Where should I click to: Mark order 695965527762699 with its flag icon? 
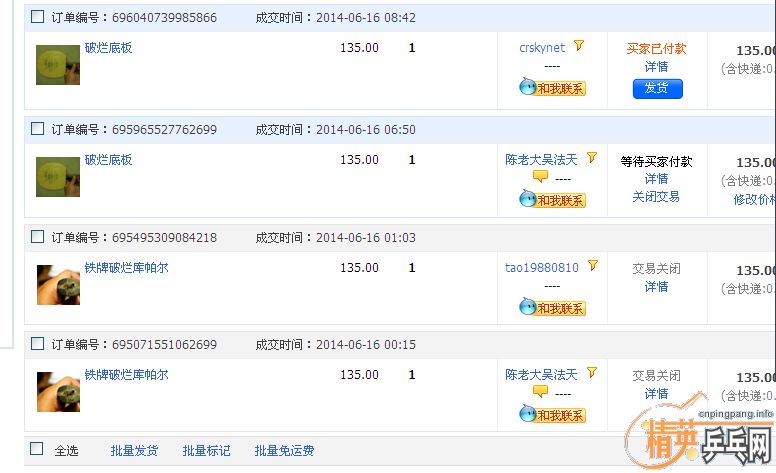click(x=592, y=158)
